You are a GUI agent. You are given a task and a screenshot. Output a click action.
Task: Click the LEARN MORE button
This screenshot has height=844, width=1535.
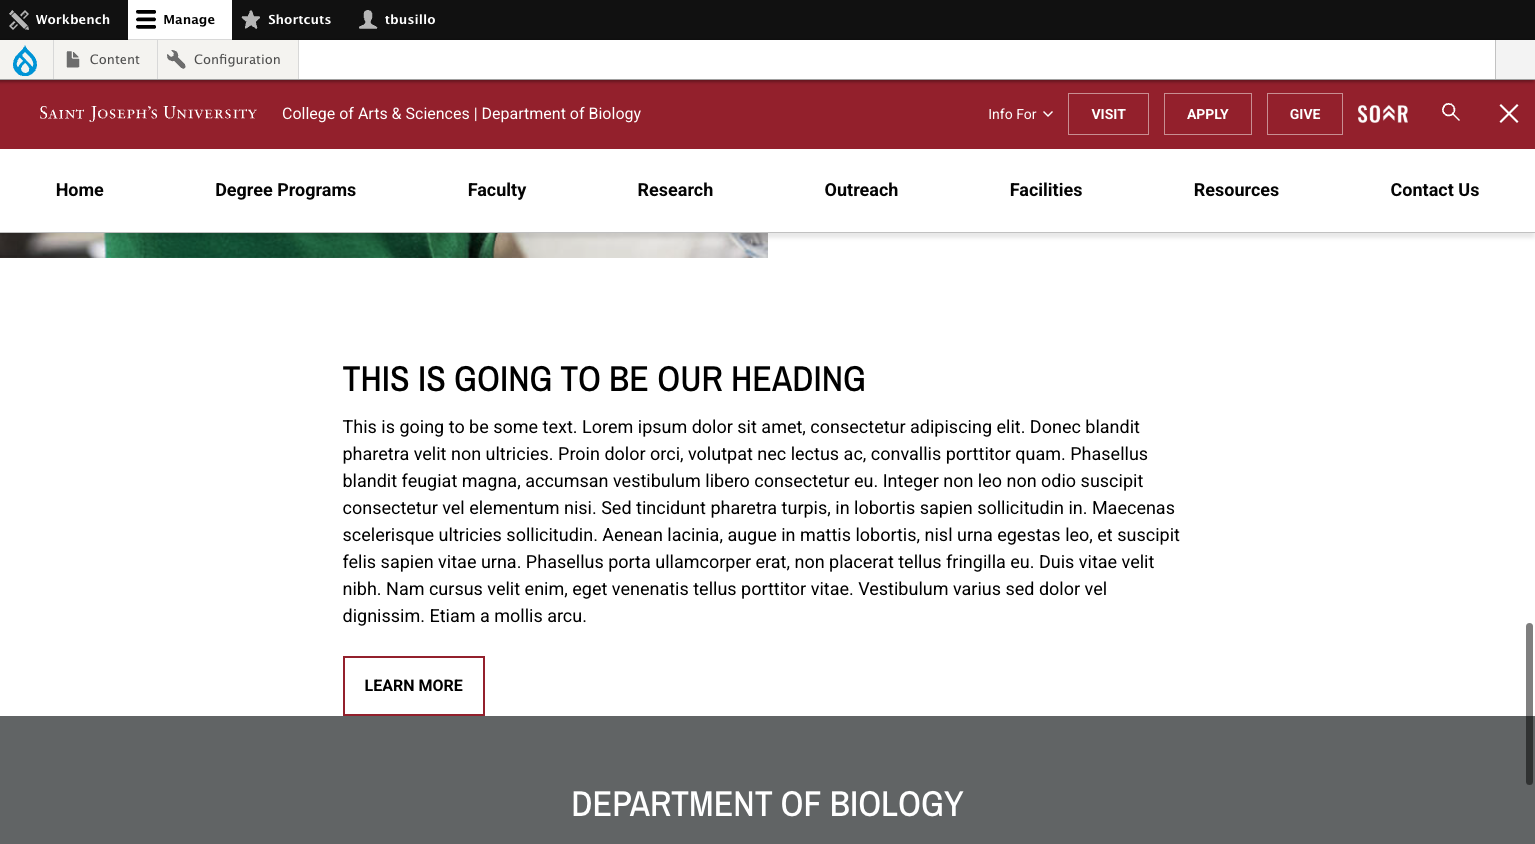click(414, 686)
